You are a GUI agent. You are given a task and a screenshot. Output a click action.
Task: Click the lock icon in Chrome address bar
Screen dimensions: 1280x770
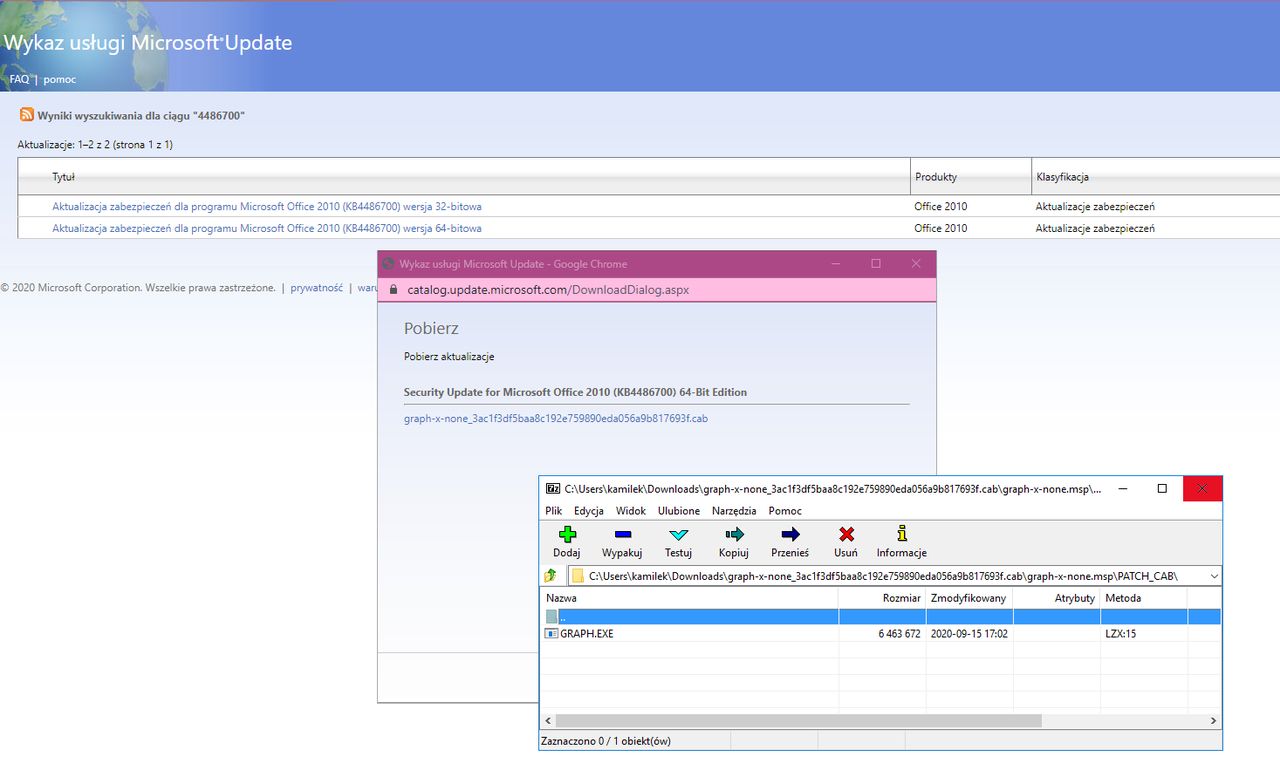pyautogui.click(x=393, y=290)
